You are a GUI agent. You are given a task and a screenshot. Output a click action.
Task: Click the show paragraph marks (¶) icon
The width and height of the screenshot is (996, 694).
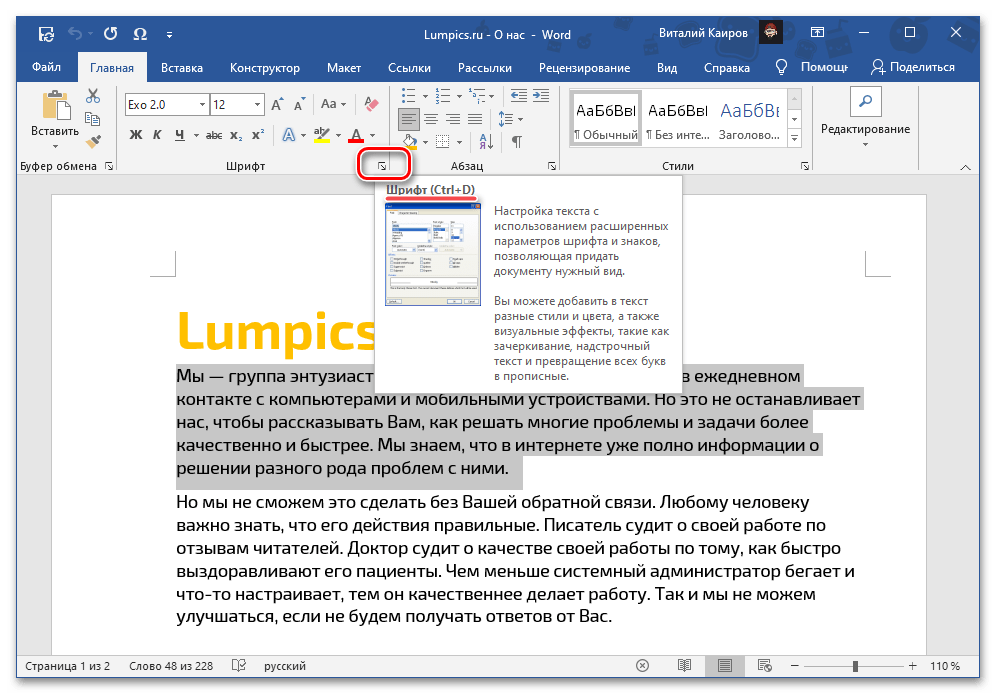click(x=517, y=142)
